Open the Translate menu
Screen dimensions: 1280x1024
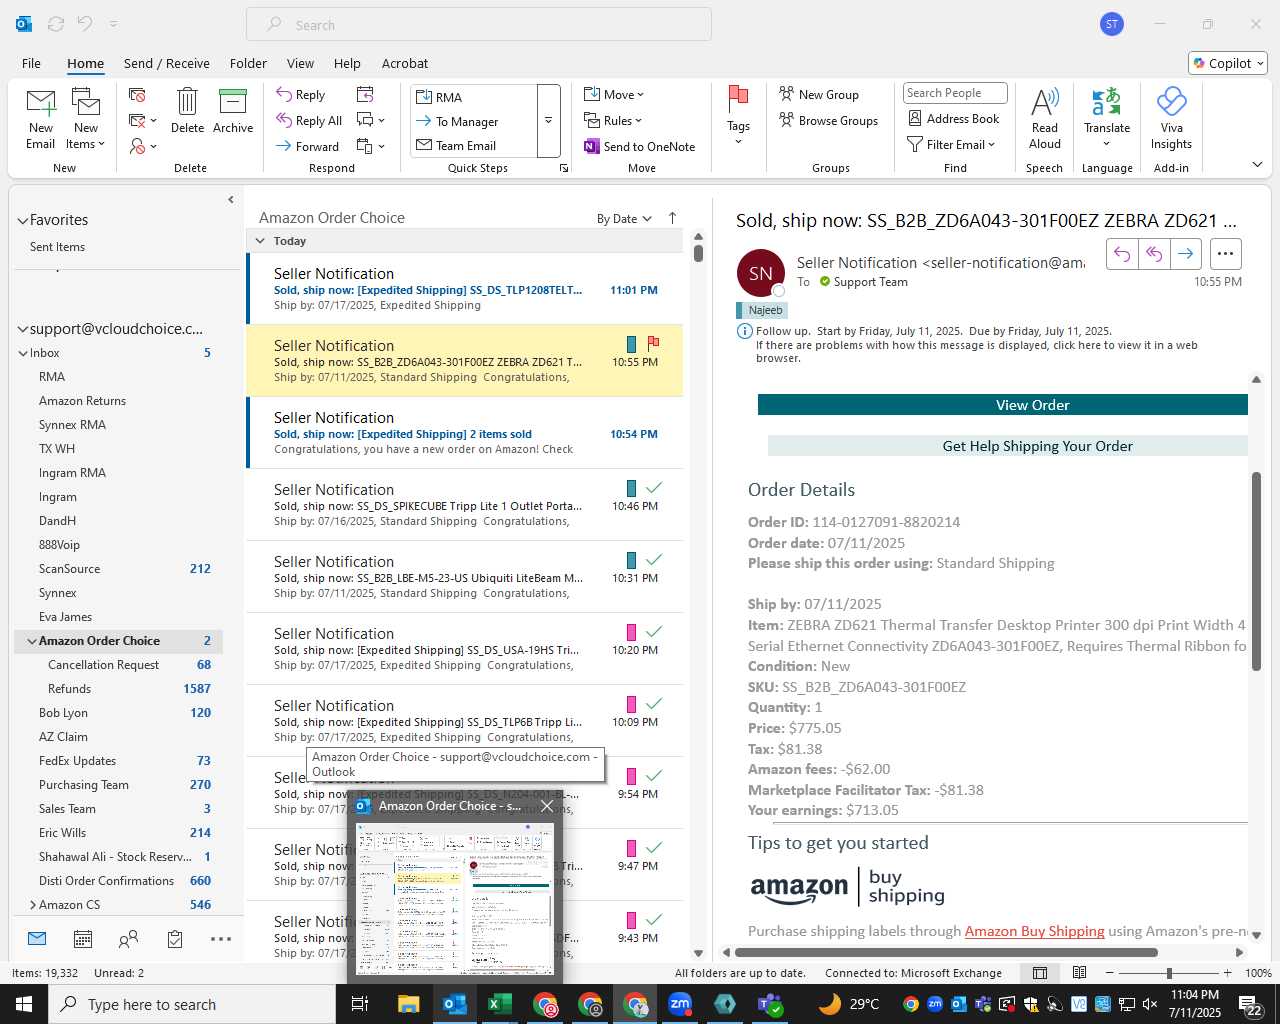point(1107,118)
